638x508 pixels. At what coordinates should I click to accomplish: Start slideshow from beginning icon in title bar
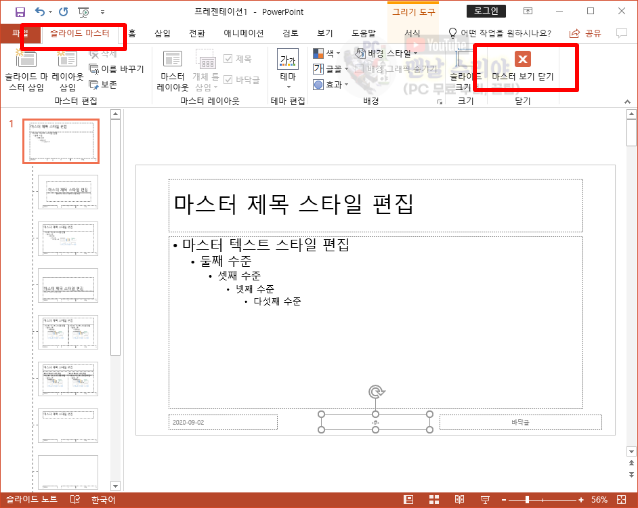(x=84, y=12)
